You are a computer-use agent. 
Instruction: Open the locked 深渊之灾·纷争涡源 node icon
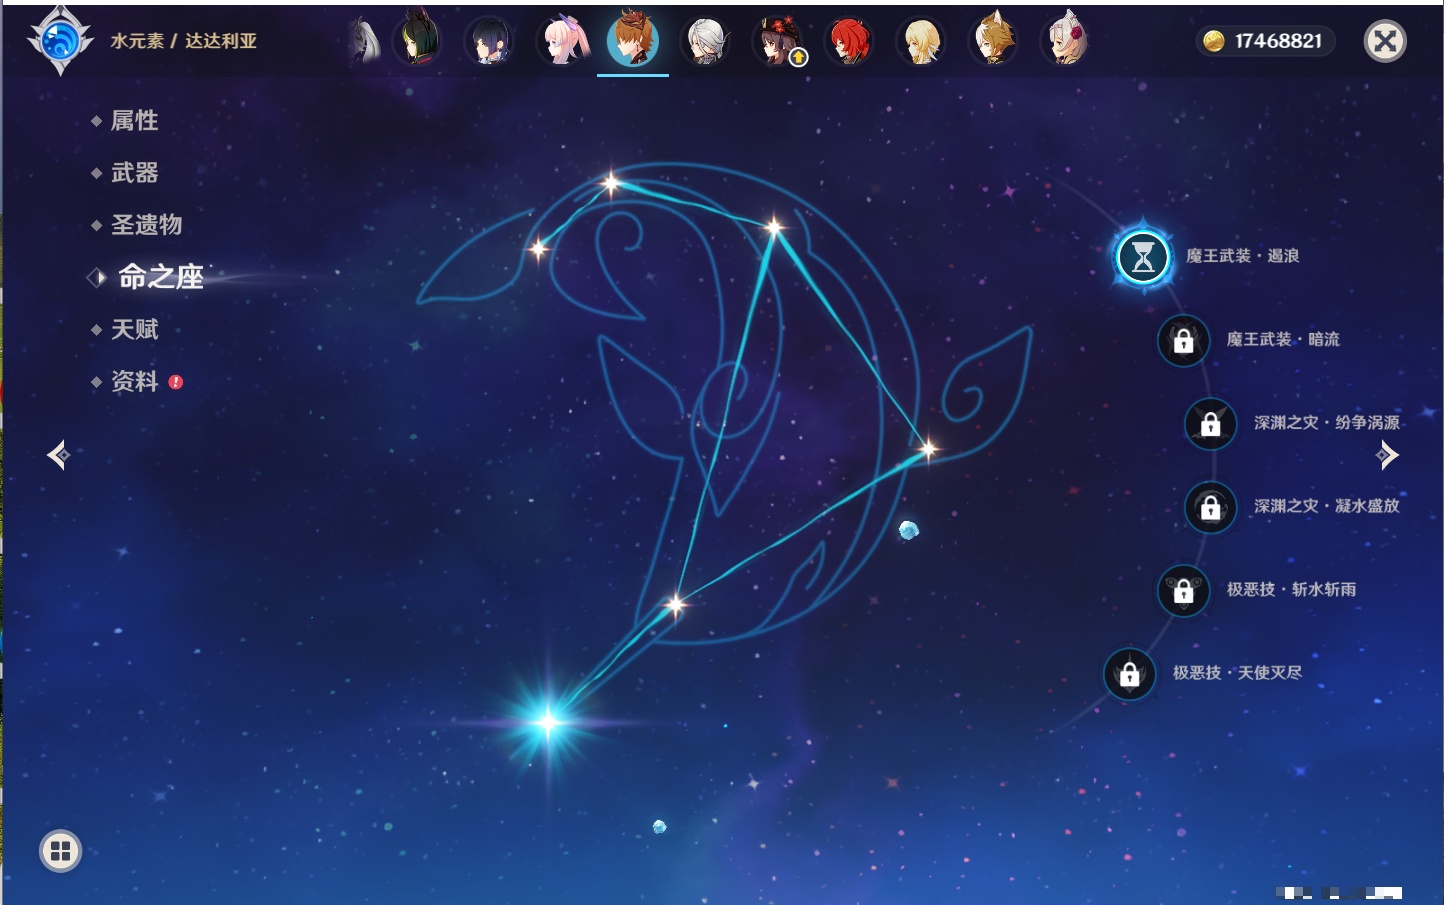click(x=1210, y=423)
